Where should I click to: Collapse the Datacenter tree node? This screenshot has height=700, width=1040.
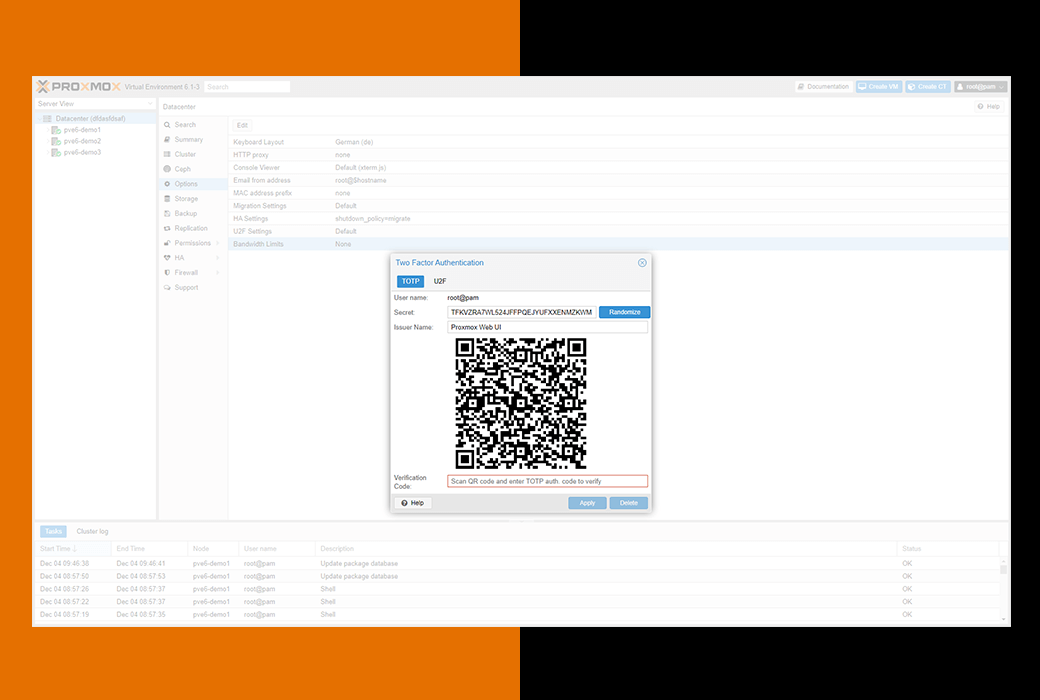[x=39, y=119]
